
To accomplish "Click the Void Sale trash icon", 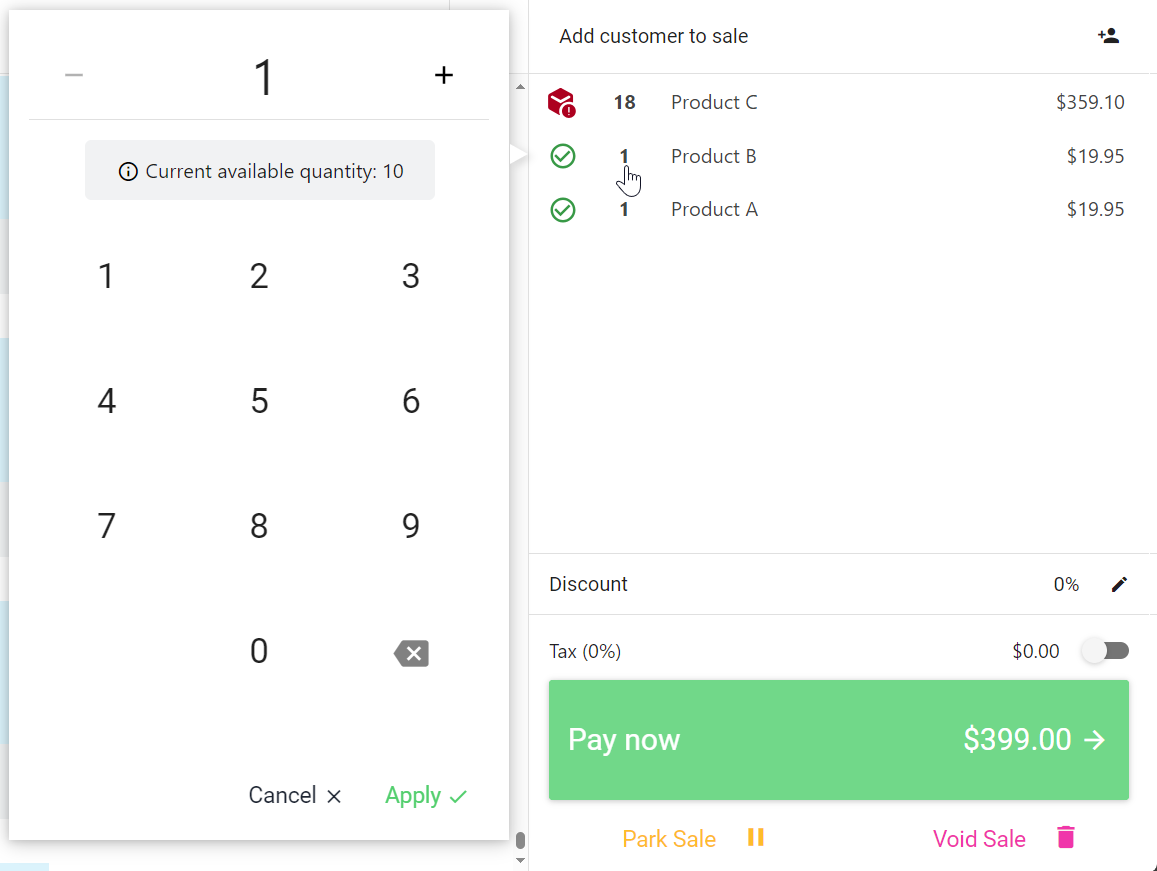I will (x=1066, y=837).
